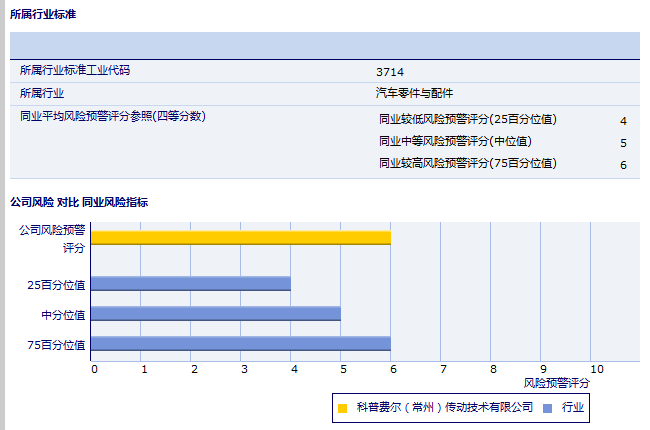Click the blue legend swatch for 行业

[x=547, y=408]
